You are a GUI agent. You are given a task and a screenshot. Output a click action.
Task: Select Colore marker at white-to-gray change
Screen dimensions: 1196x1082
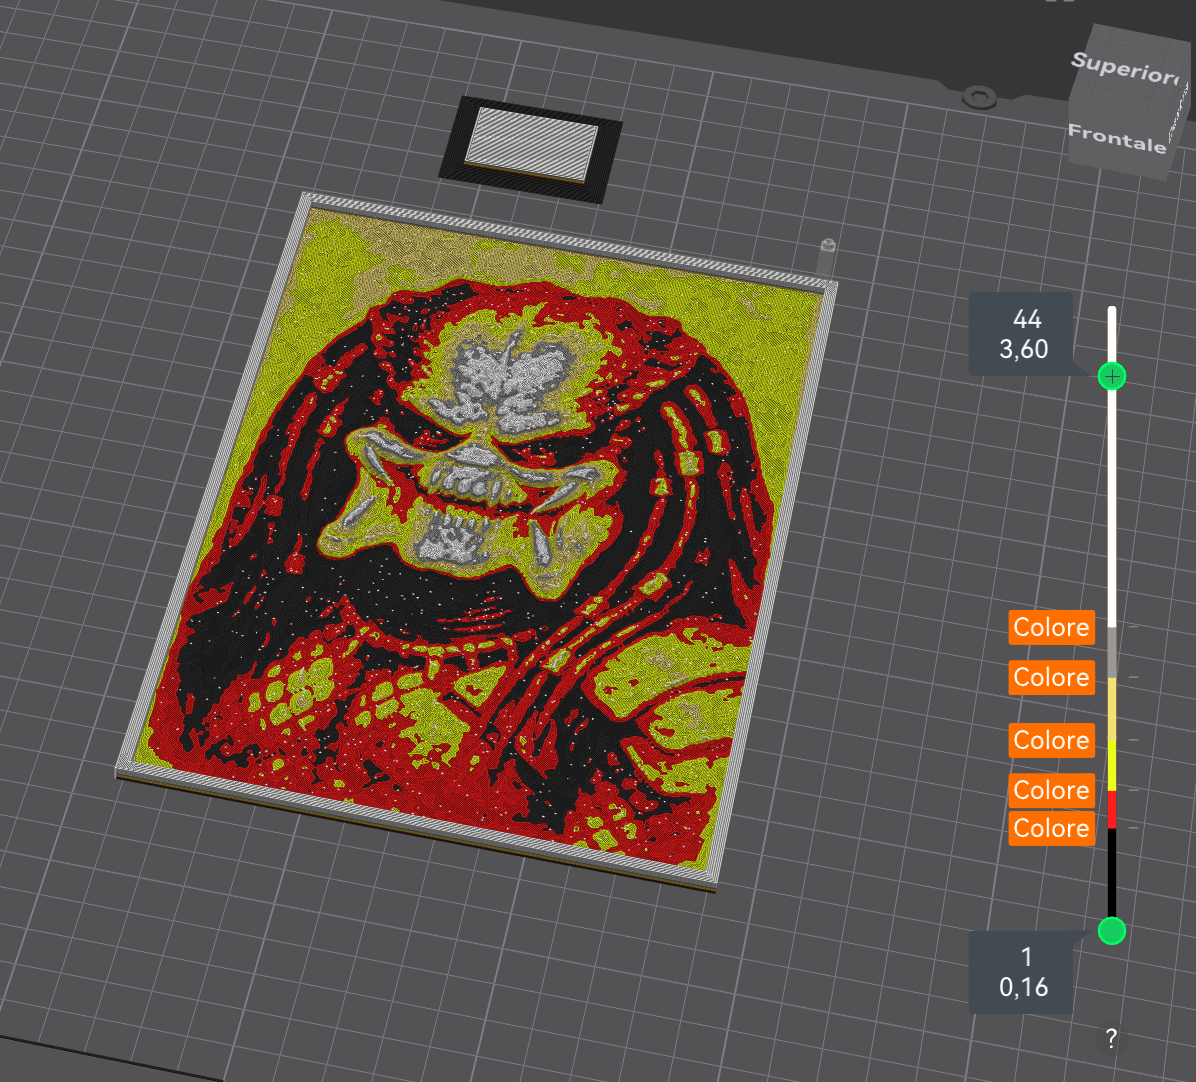coord(1051,628)
